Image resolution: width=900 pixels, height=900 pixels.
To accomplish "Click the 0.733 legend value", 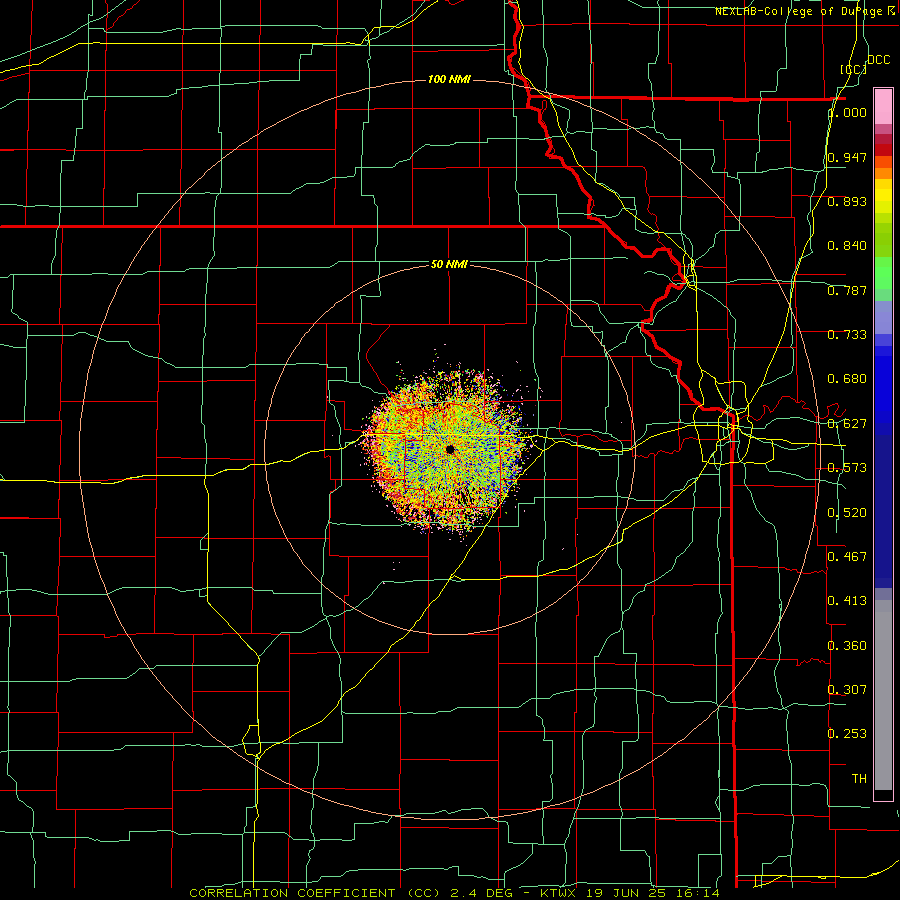I will (x=847, y=335).
